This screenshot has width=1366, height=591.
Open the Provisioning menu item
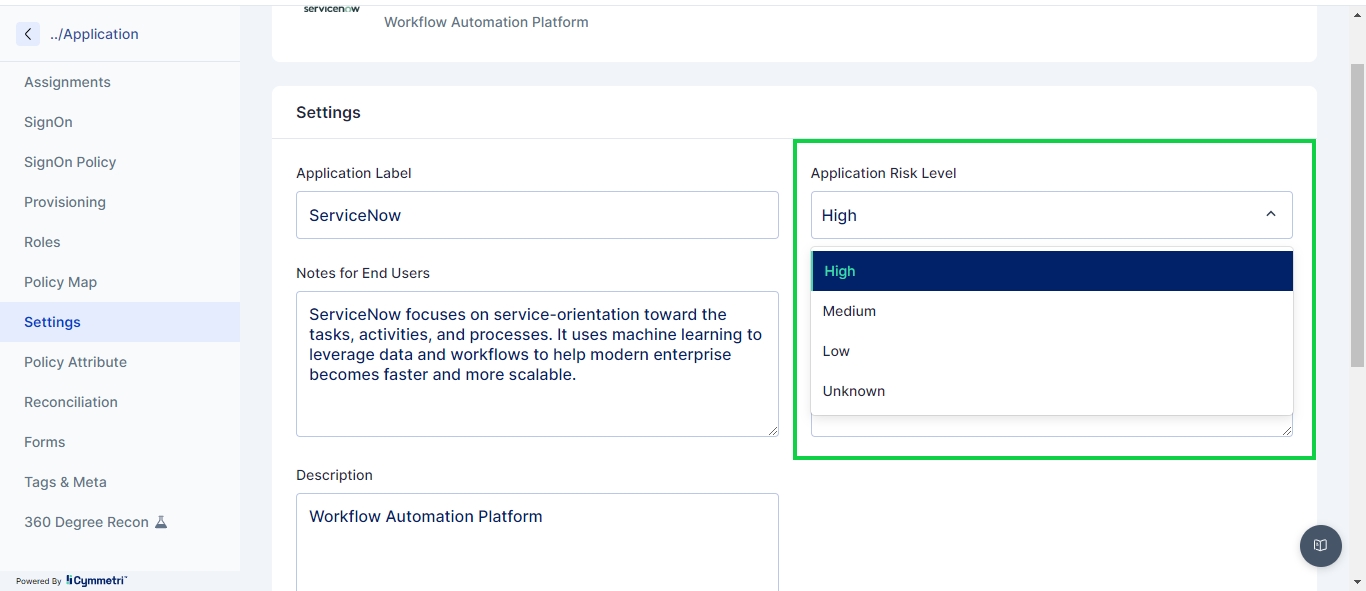pos(65,202)
